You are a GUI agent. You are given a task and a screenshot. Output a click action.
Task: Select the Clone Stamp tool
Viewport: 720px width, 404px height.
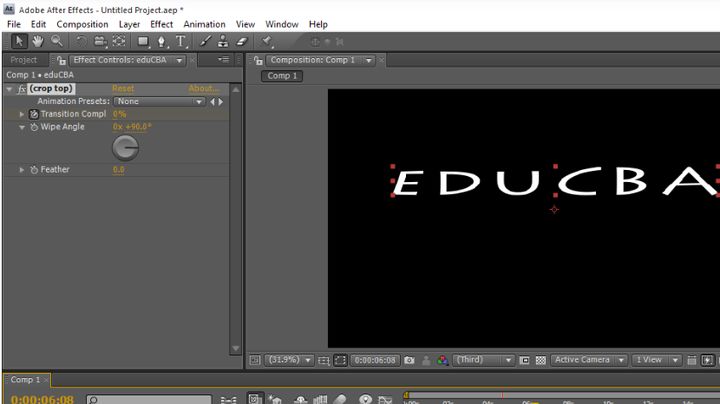pyautogui.click(x=223, y=41)
